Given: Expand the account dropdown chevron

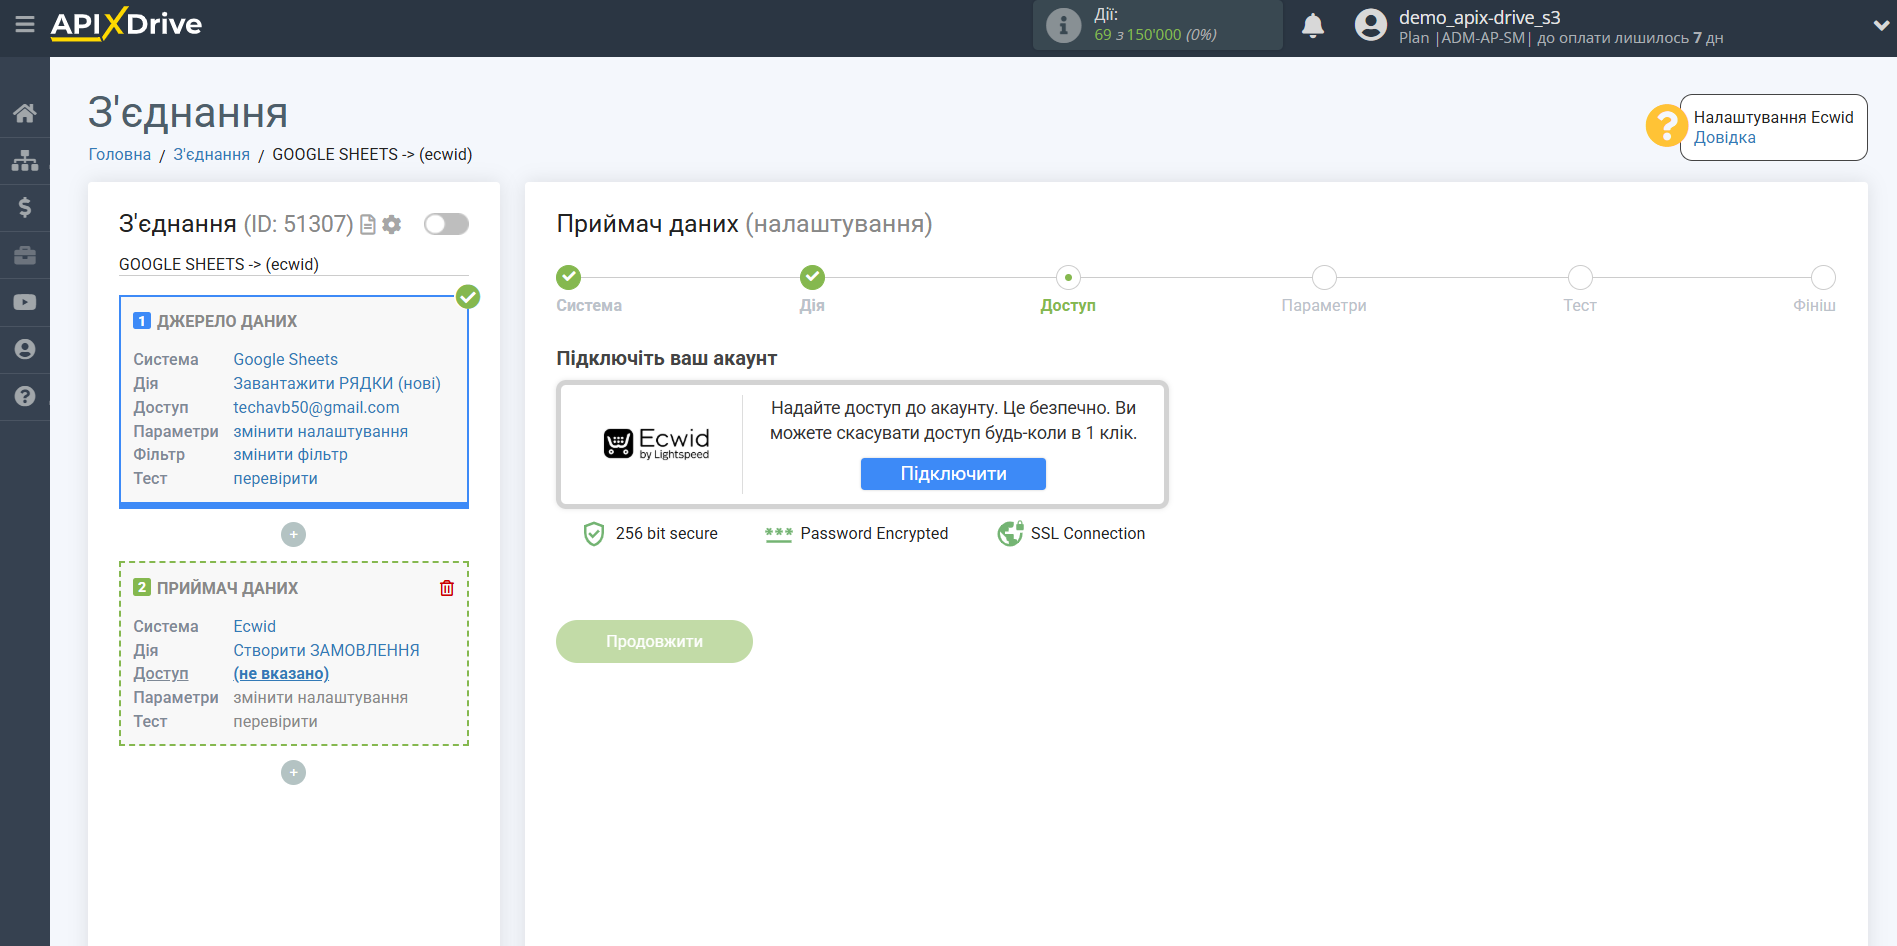Looking at the screenshot, I should tap(1881, 26).
